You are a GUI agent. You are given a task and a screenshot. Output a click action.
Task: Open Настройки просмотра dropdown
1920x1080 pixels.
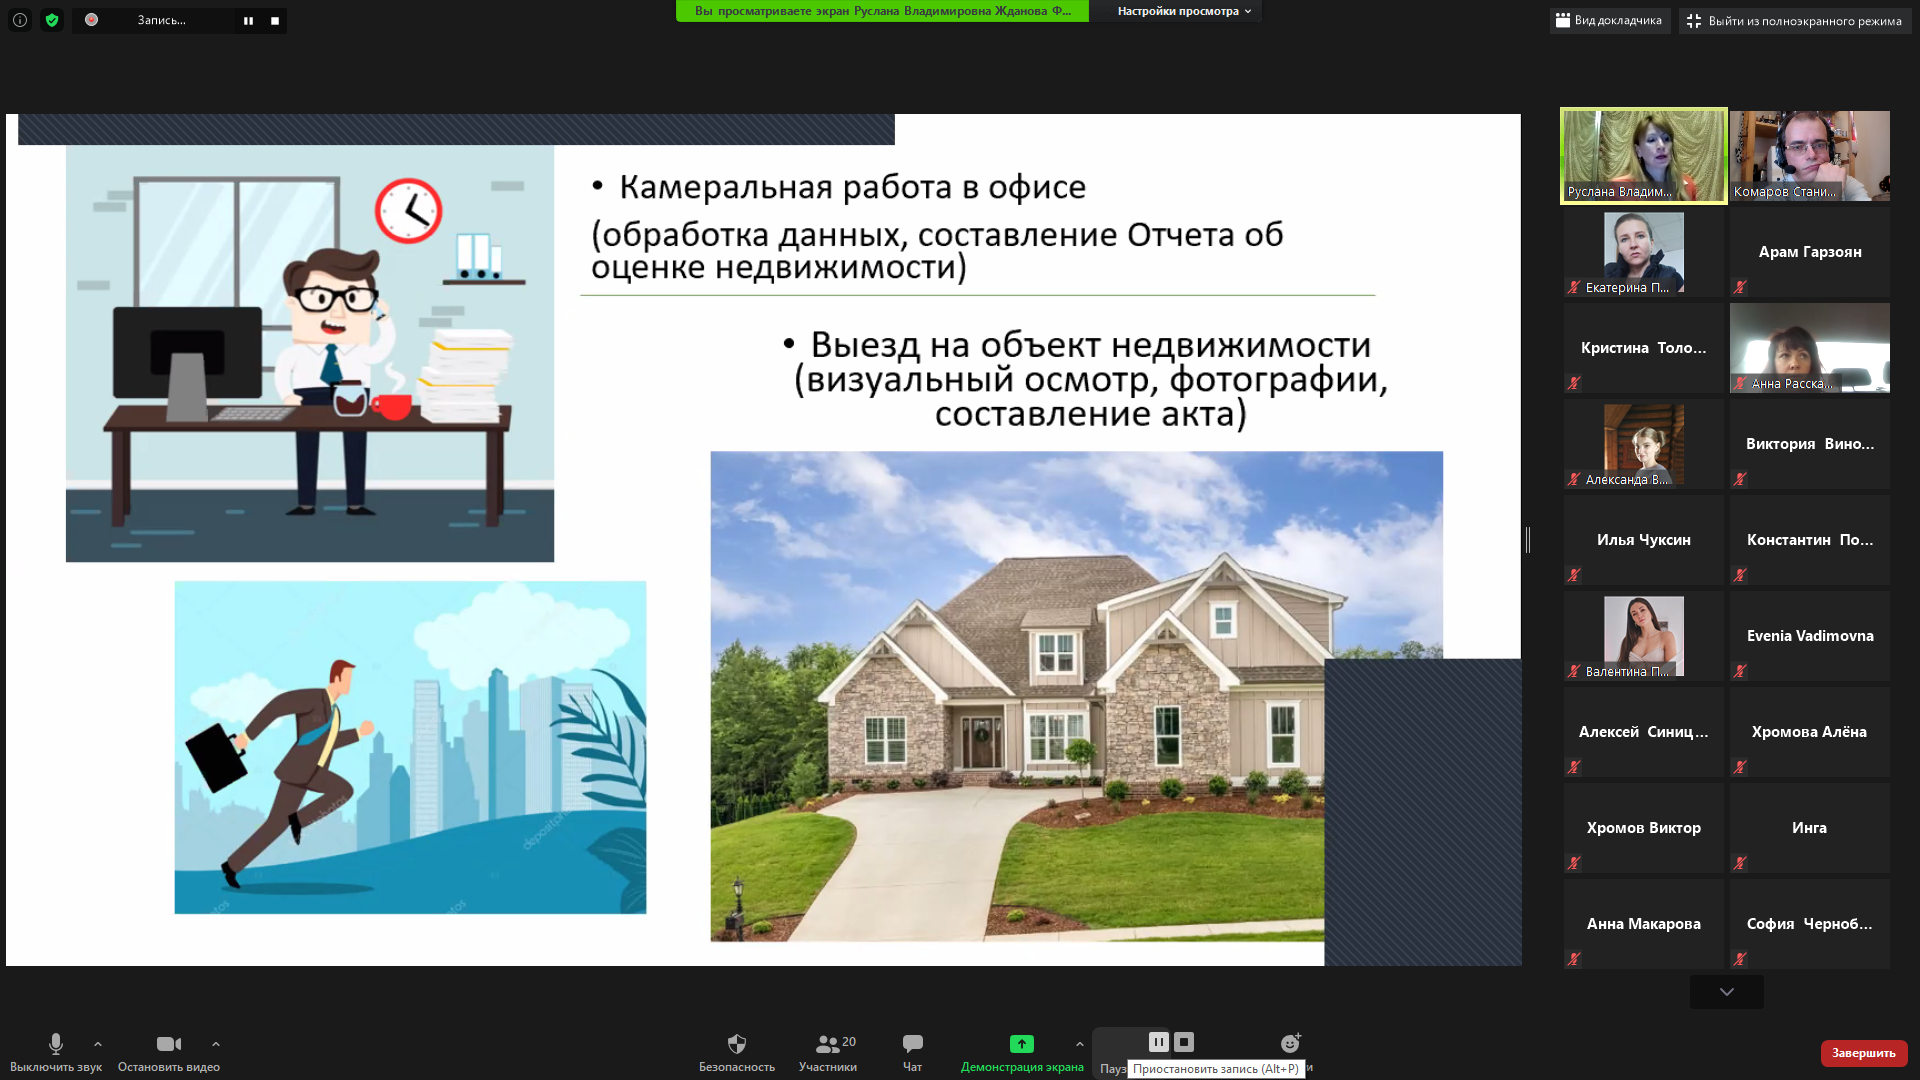(1184, 11)
